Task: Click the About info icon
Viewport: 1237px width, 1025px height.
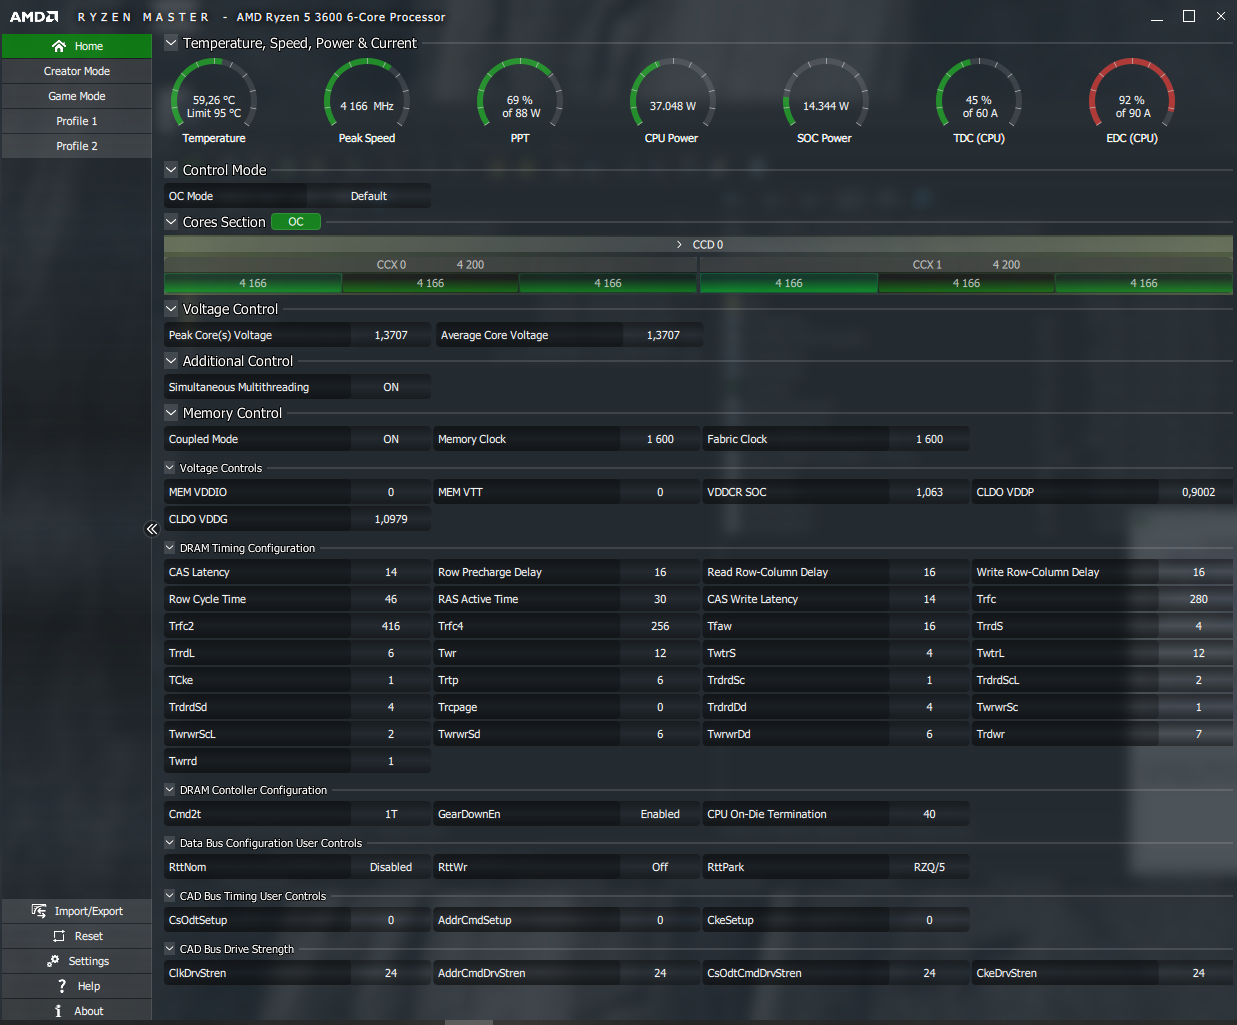Action: [x=59, y=1011]
